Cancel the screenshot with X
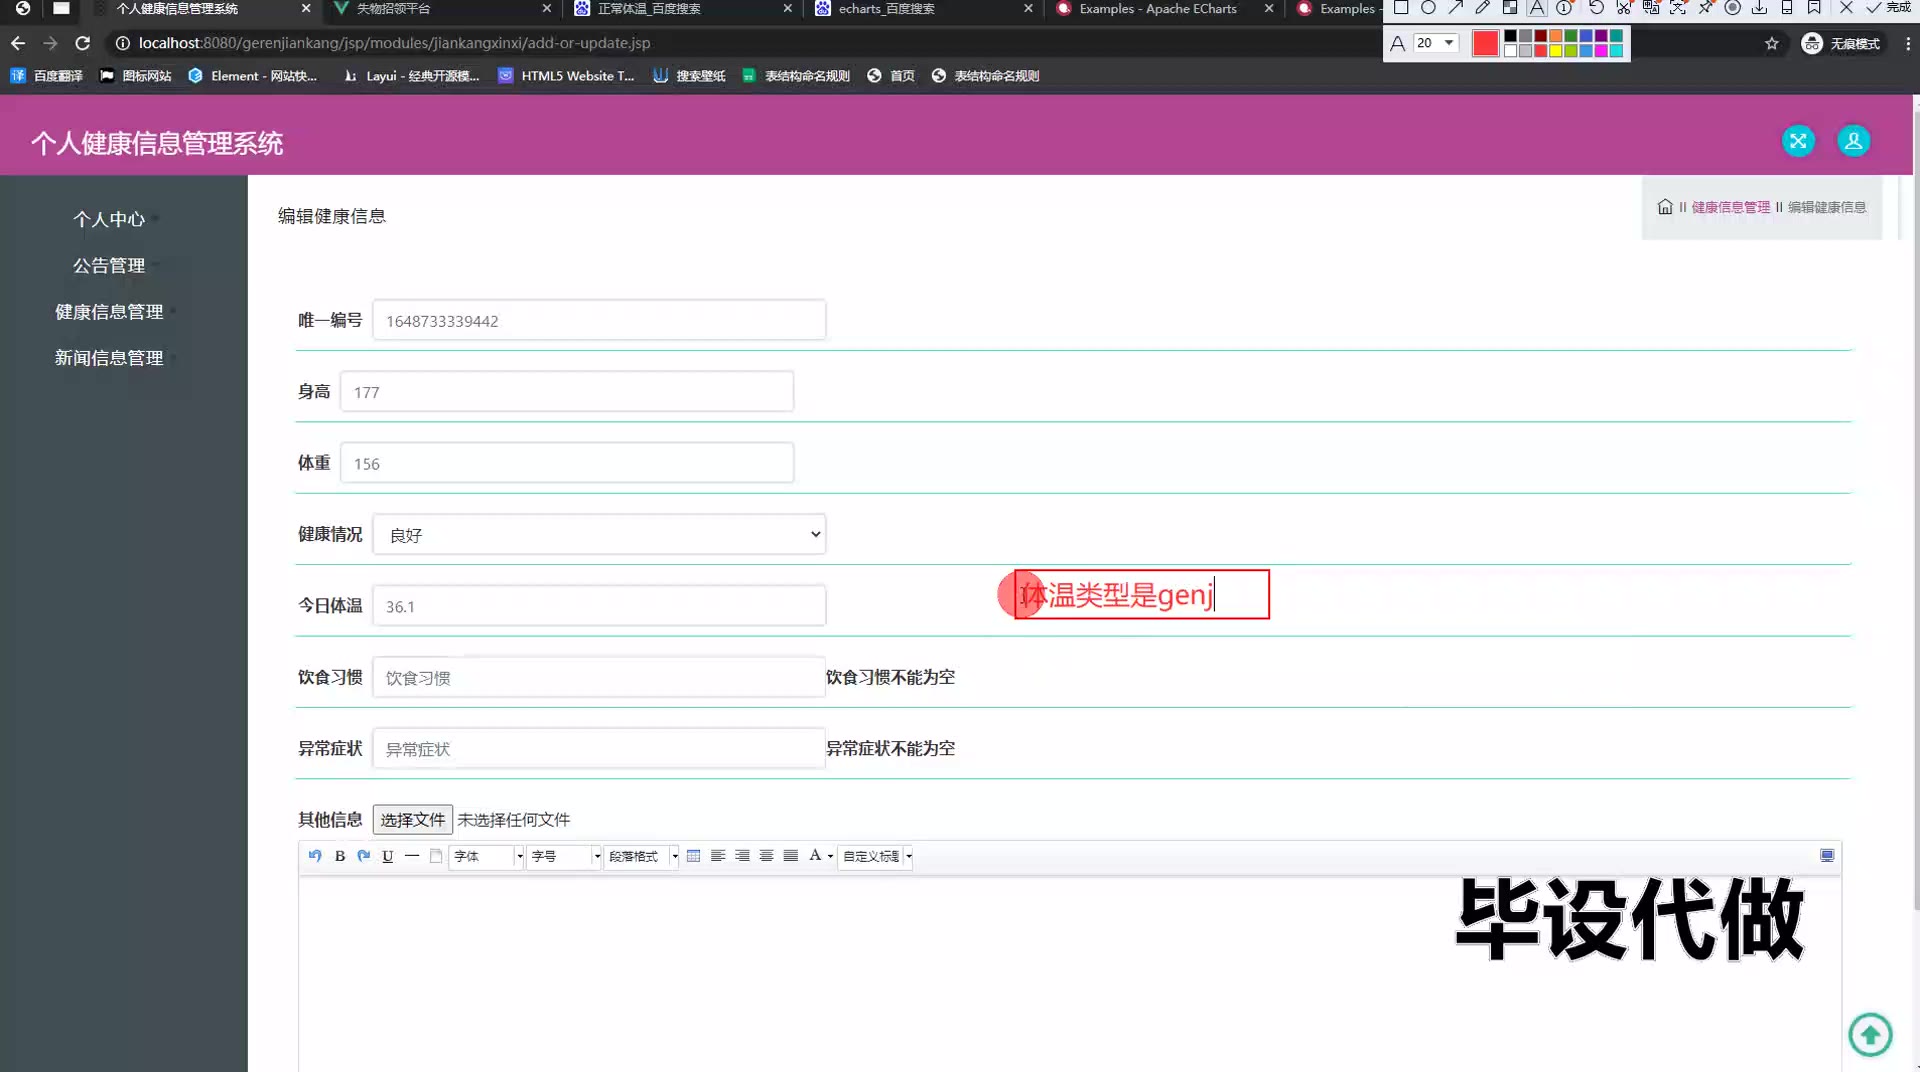1920x1072 pixels. (1846, 8)
